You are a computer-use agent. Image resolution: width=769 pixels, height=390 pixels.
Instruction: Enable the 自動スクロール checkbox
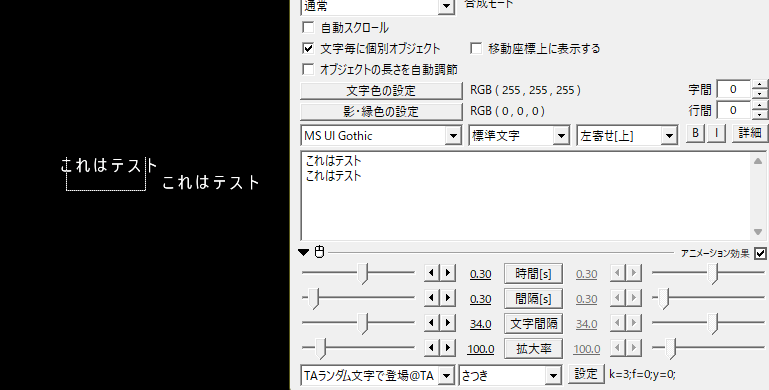(x=308, y=27)
